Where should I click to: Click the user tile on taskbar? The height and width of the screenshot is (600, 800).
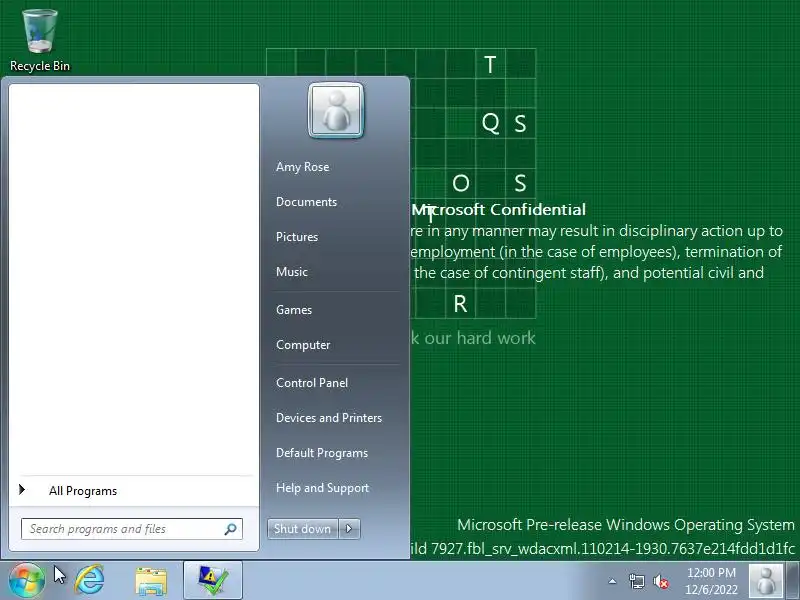[765, 581]
